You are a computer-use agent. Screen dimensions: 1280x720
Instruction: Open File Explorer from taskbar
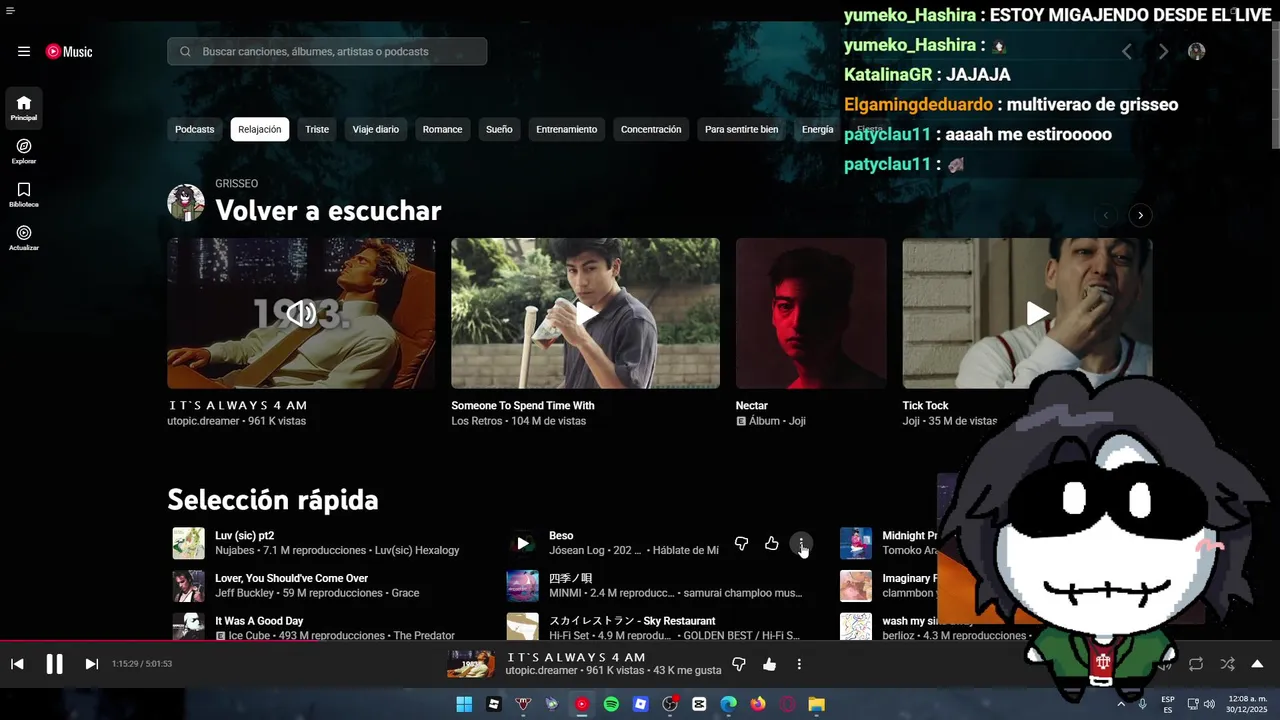(x=817, y=705)
